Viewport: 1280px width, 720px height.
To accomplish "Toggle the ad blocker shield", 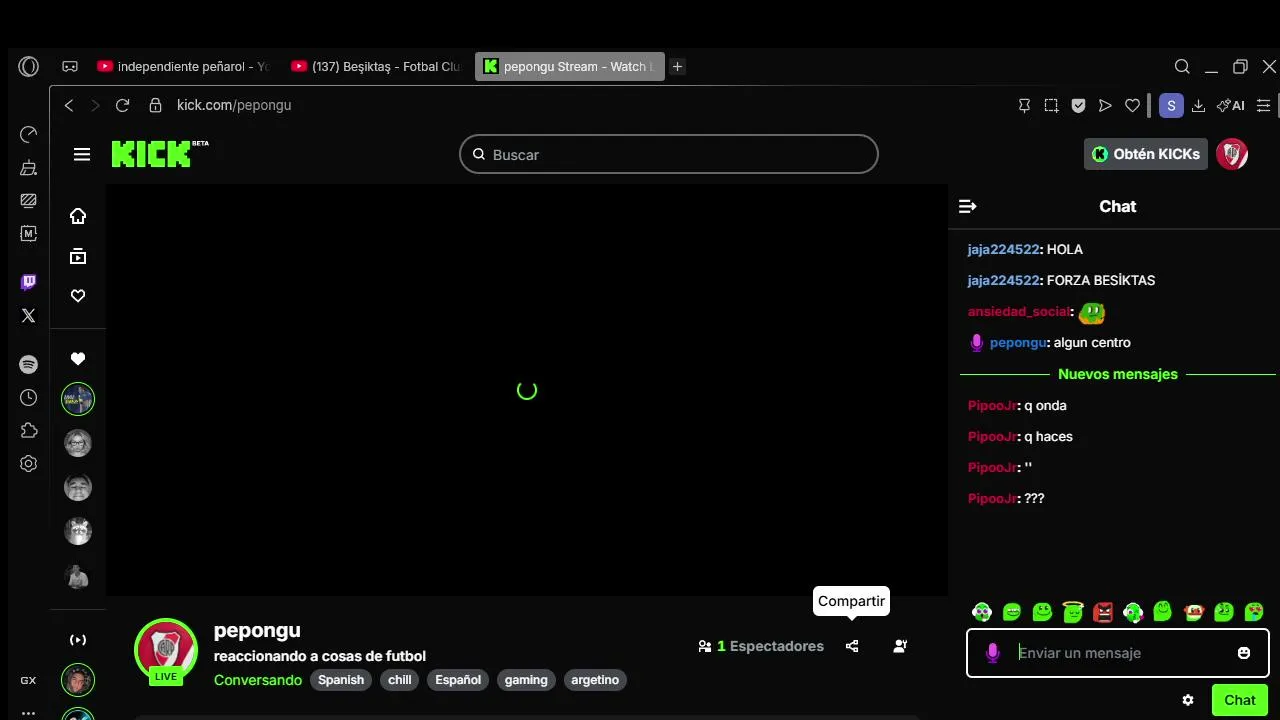I will [x=1078, y=105].
